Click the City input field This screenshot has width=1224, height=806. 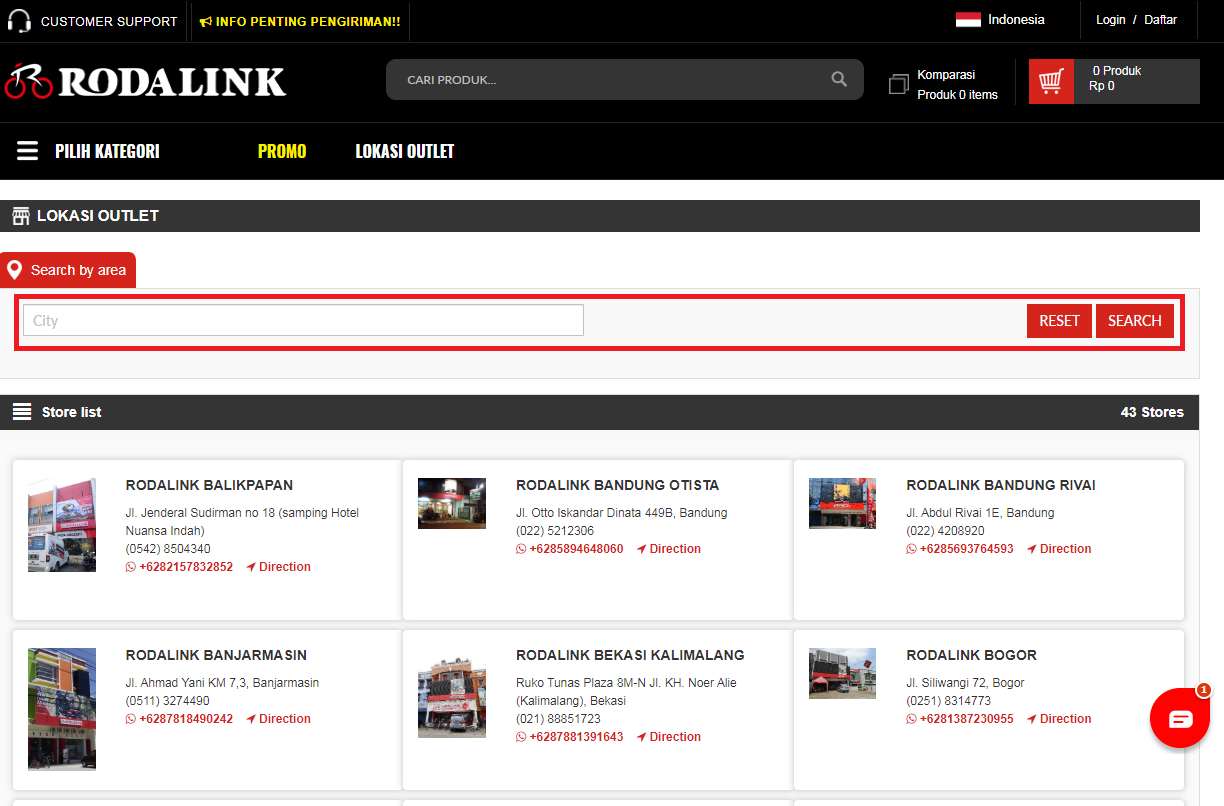(303, 321)
